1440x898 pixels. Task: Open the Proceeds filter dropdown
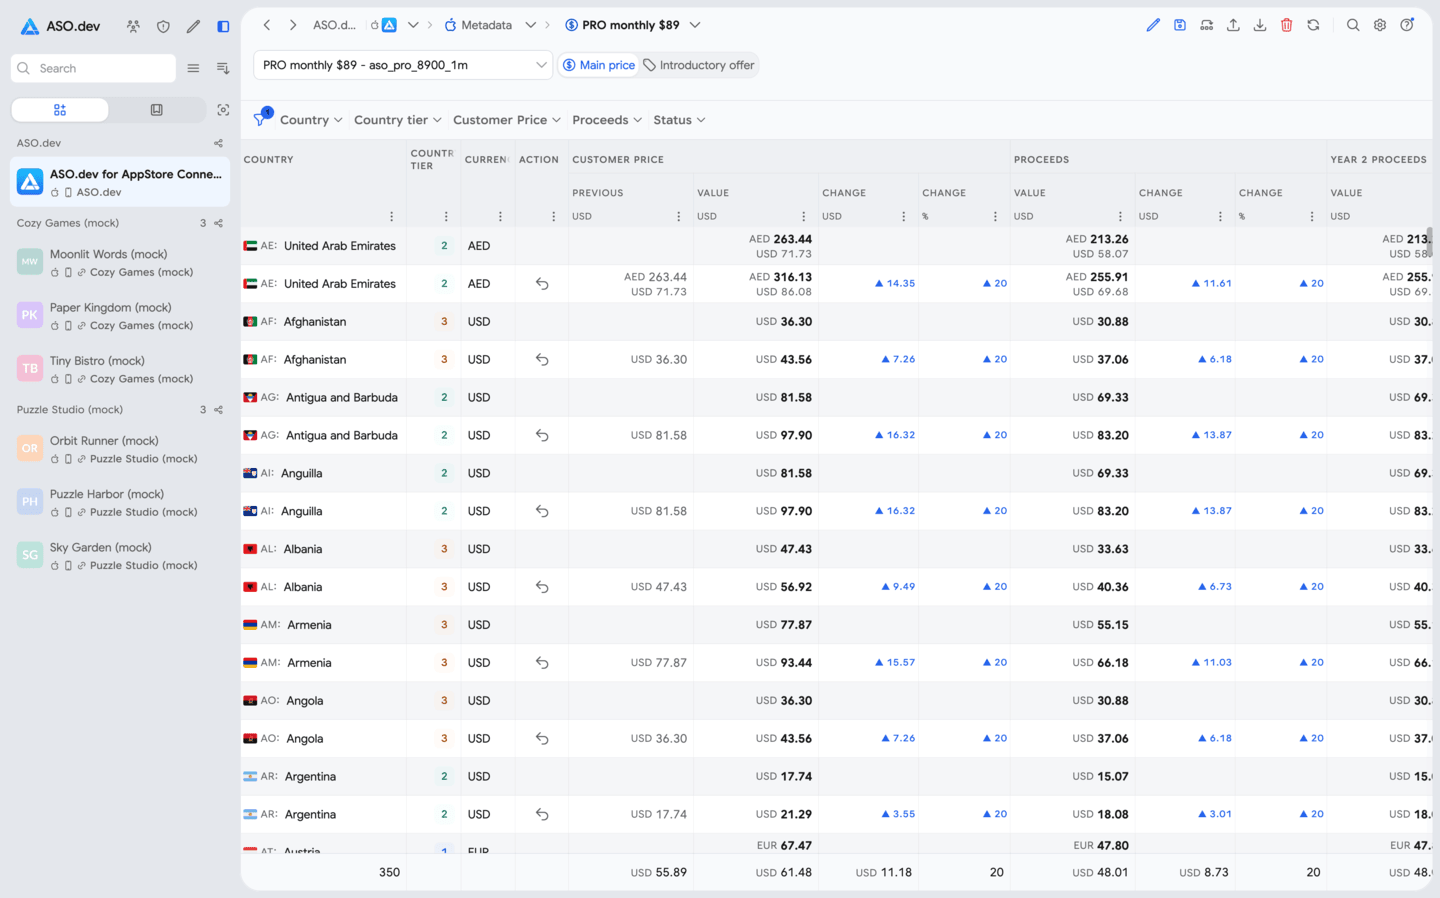[x=607, y=120]
